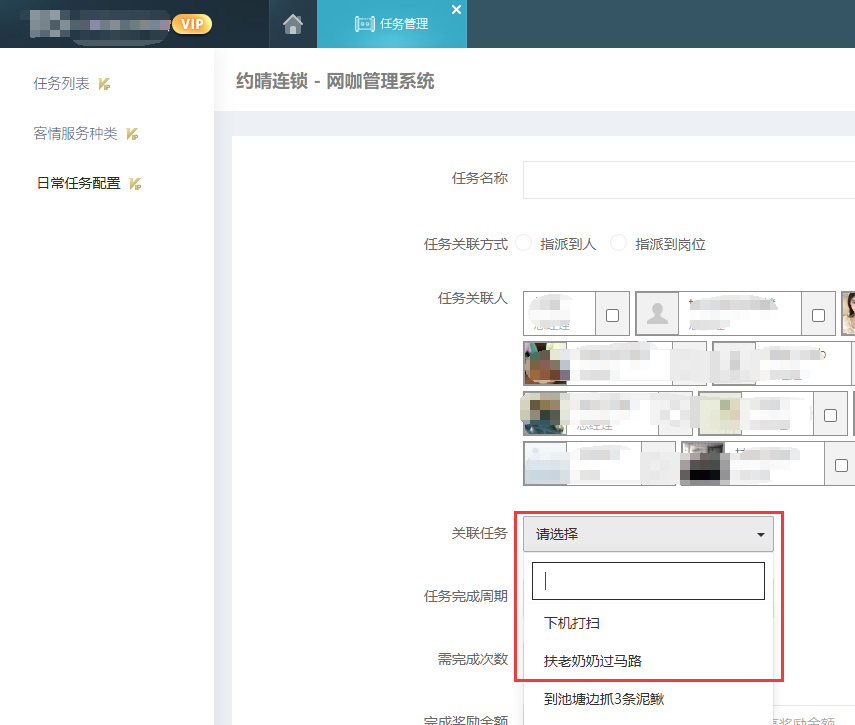Click the VIP badge
Screen dimensions: 855x725
192,24
